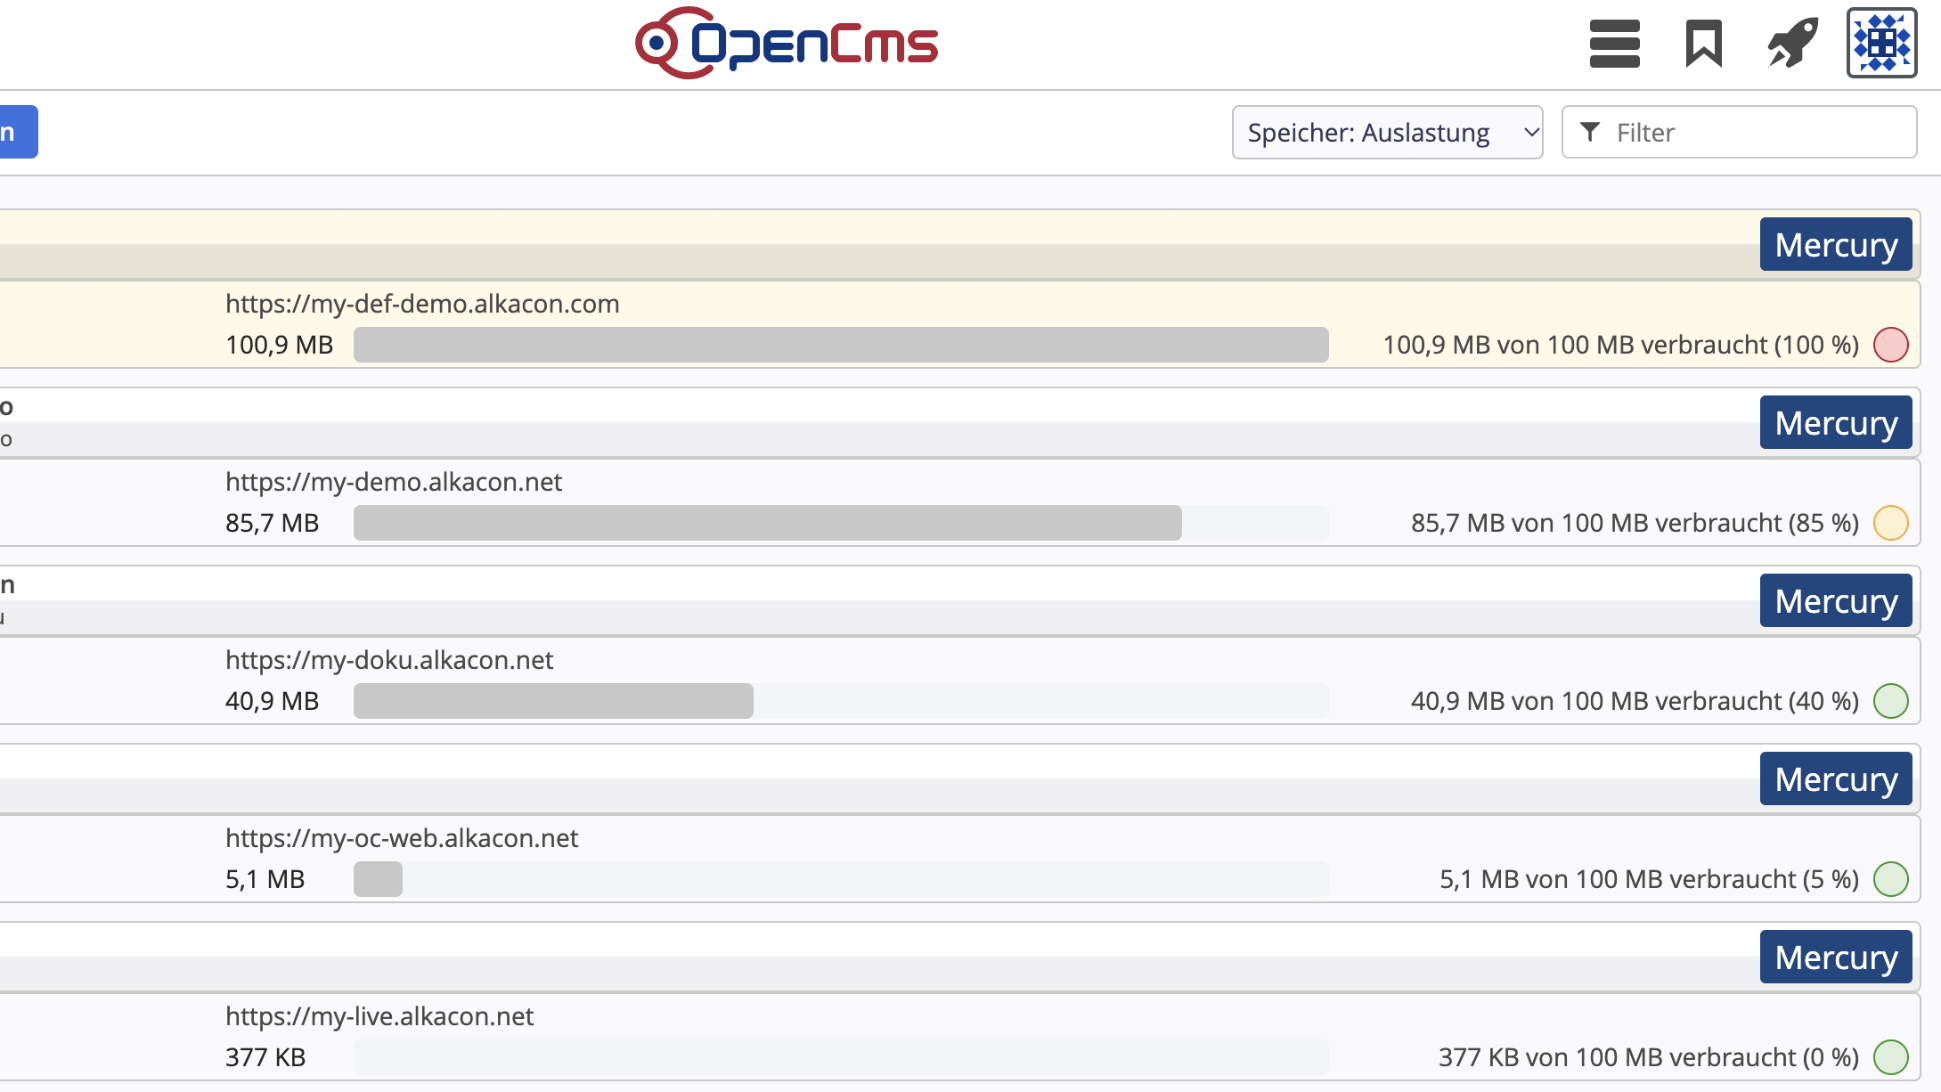The width and height of the screenshot is (1941, 1092).
Task: Click https://my-def-demo.alkacon.com URL text
Action: [422, 304]
